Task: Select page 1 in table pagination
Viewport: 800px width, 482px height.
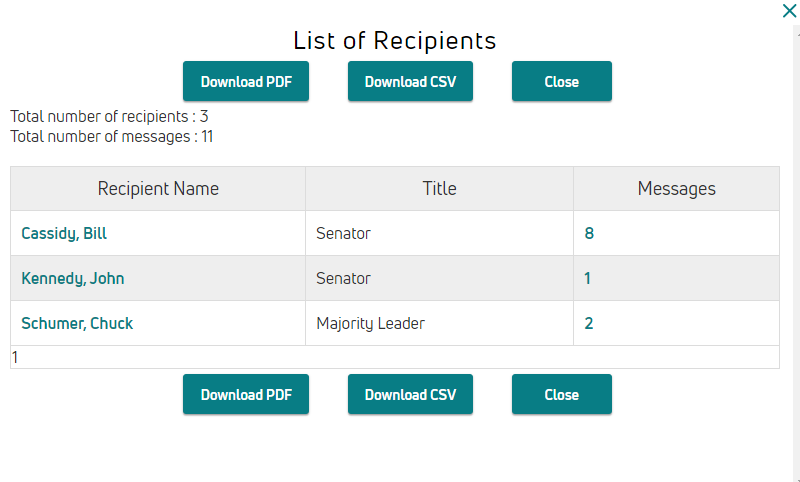Action: (15, 358)
